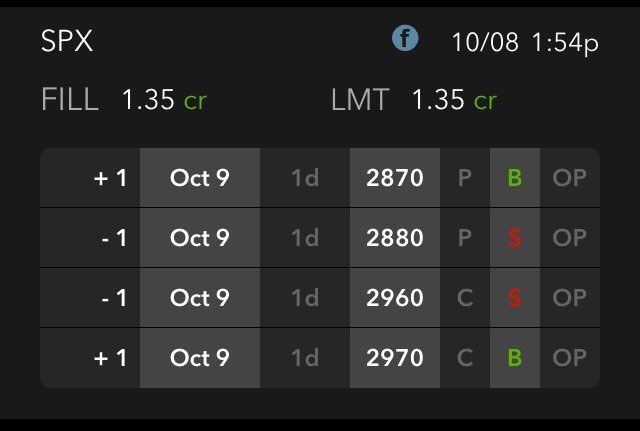640x431 pixels.
Task: Toggle C call indicator on 2960 row
Action: coord(465,297)
